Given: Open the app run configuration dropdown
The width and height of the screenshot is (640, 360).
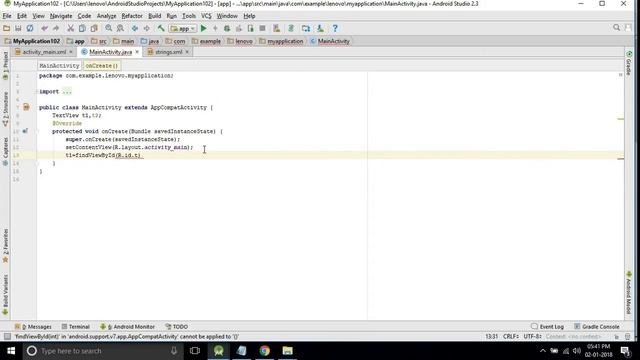Looking at the screenshot, I should coord(183,29).
